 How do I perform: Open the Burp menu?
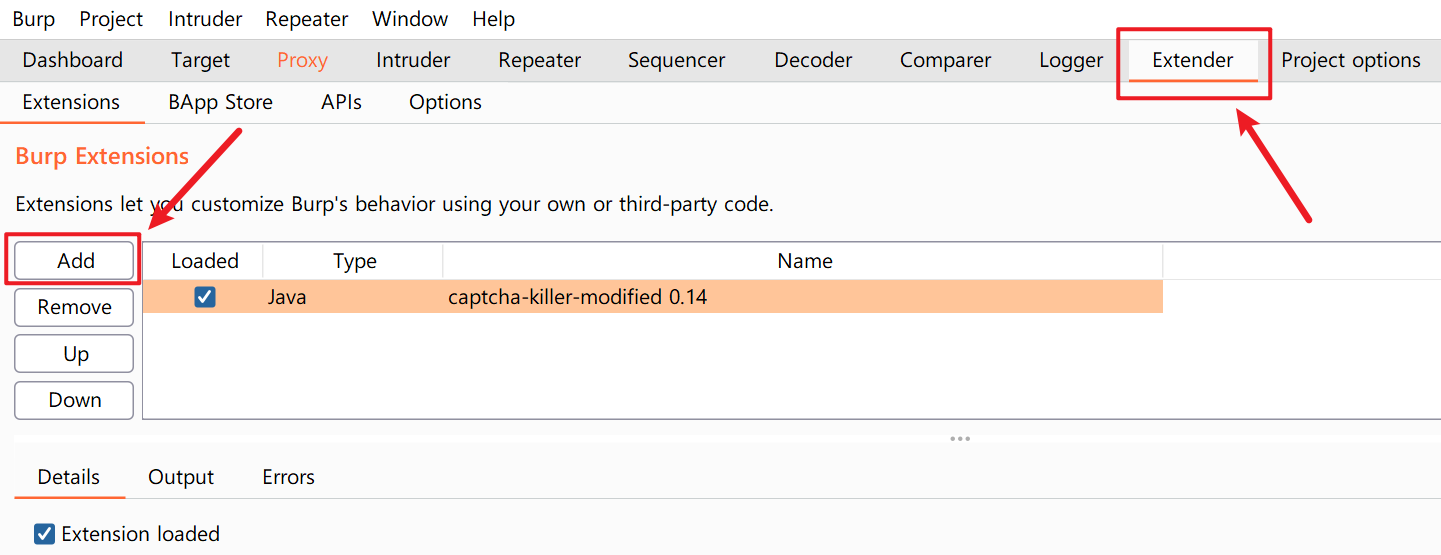[x=34, y=19]
